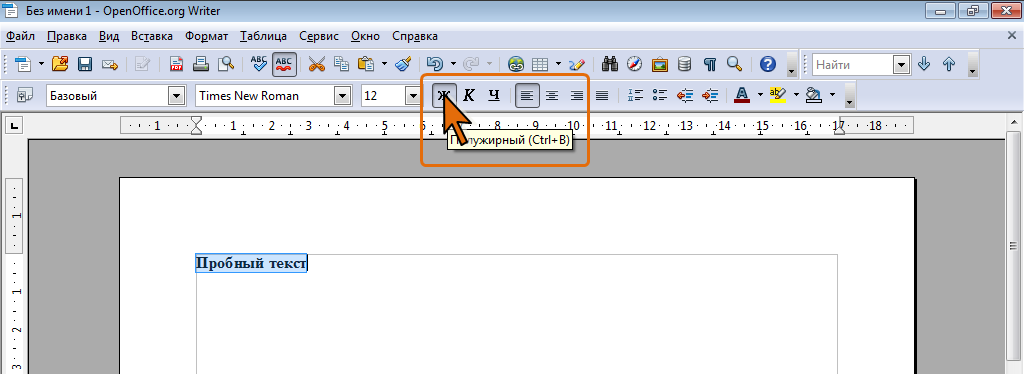
Task: Open the Формат menu
Action: pyautogui.click(x=206, y=36)
